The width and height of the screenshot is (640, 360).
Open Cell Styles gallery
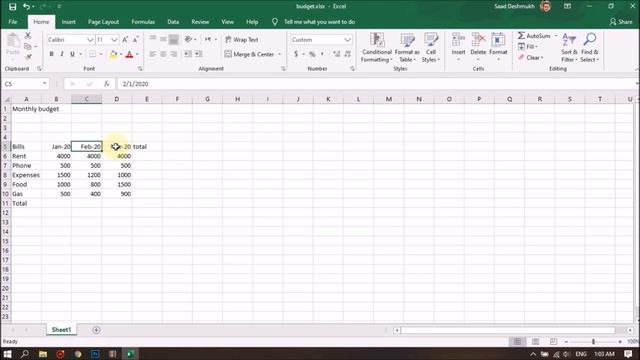[x=431, y=48]
